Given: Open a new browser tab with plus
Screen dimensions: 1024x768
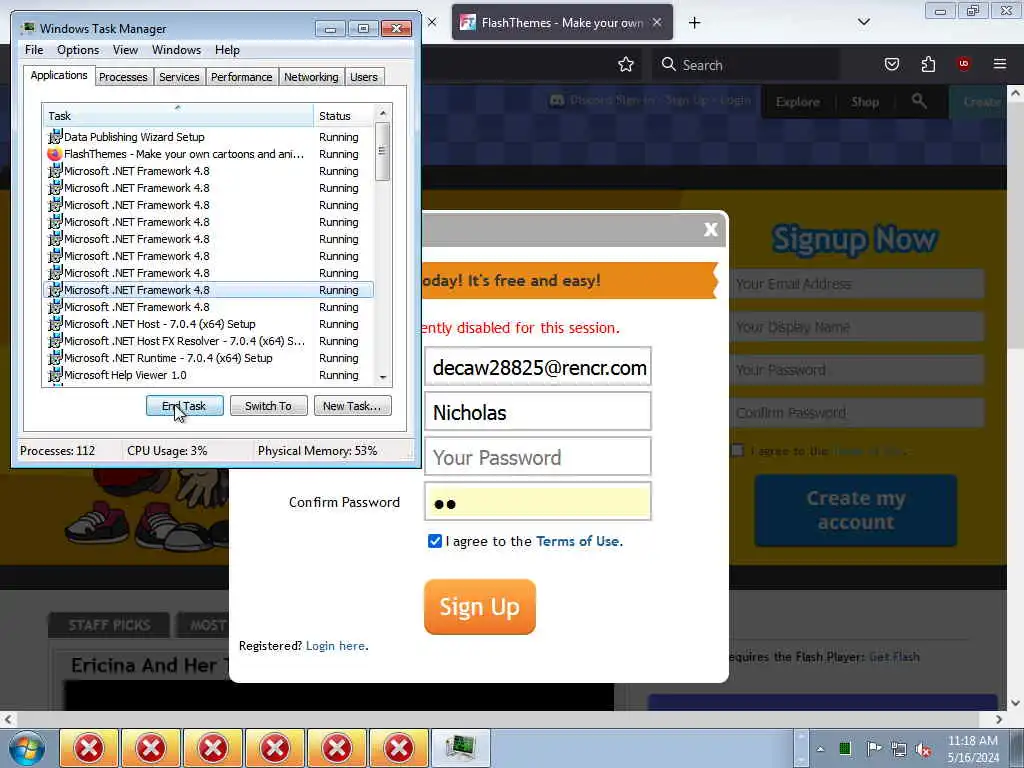Looking at the screenshot, I should [694, 23].
